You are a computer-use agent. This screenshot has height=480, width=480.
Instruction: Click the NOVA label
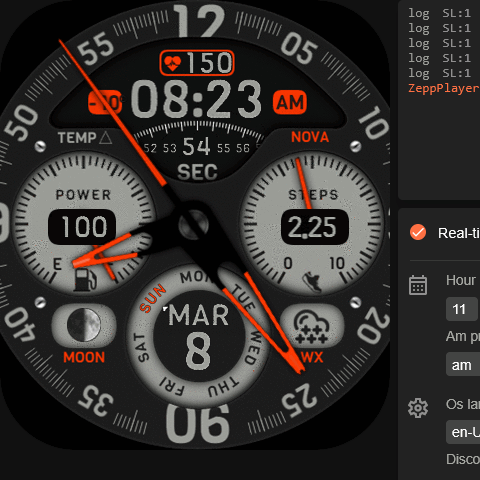[x=310, y=137]
